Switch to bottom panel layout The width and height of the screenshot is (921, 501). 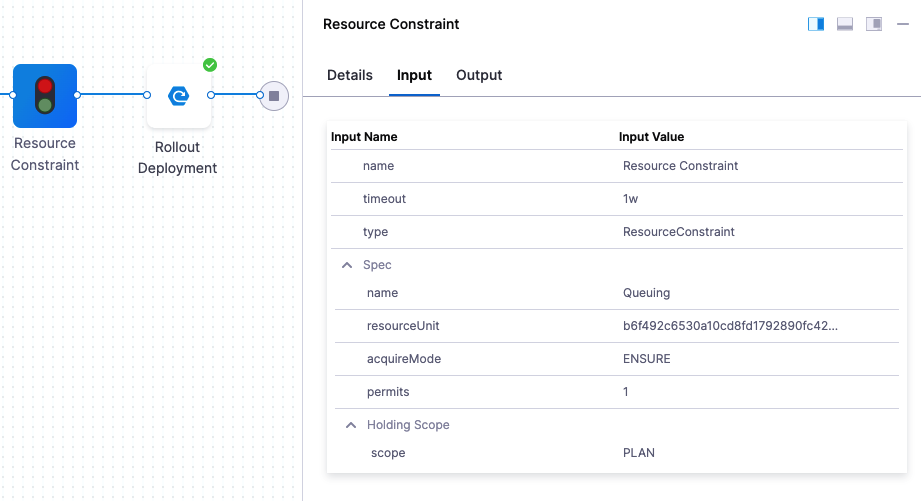tap(845, 24)
